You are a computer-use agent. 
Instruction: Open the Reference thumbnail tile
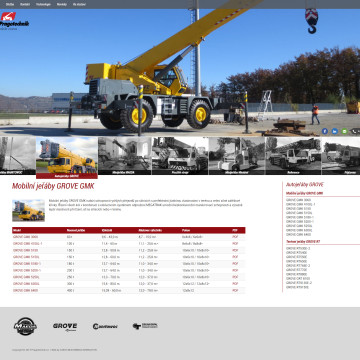coord(293,156)
